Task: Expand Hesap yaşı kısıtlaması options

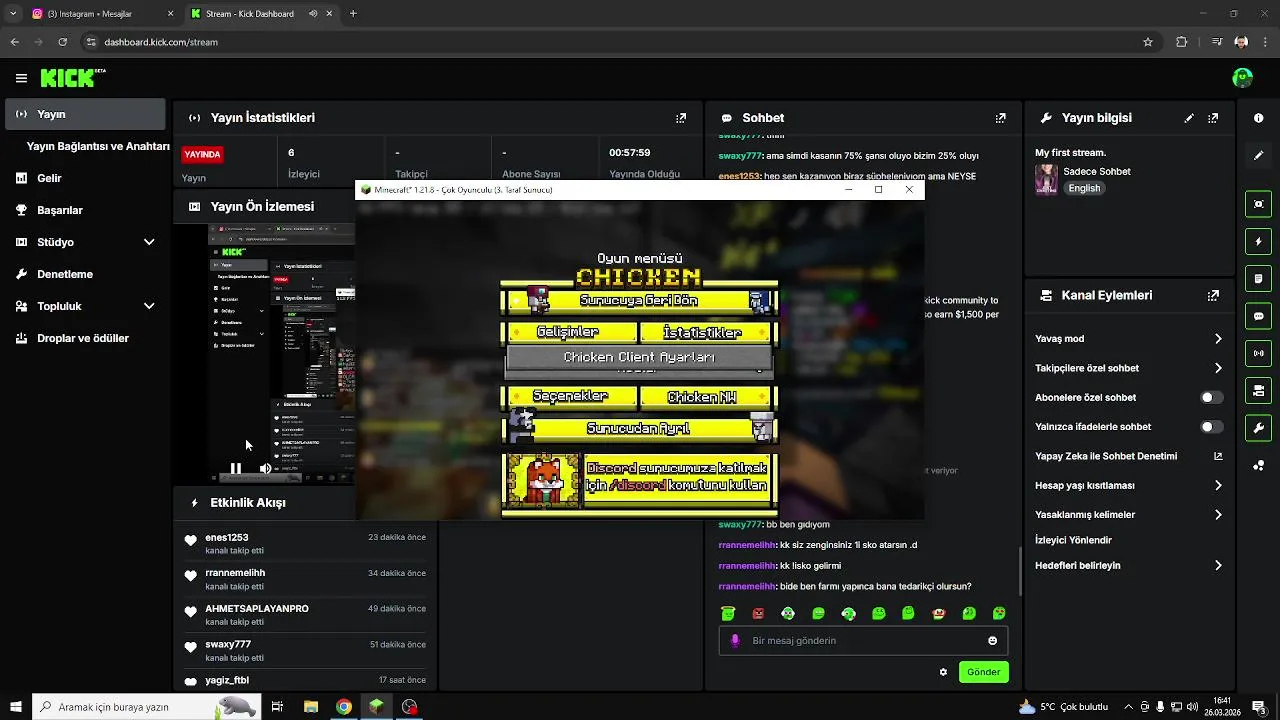Action: (1218, 485)
